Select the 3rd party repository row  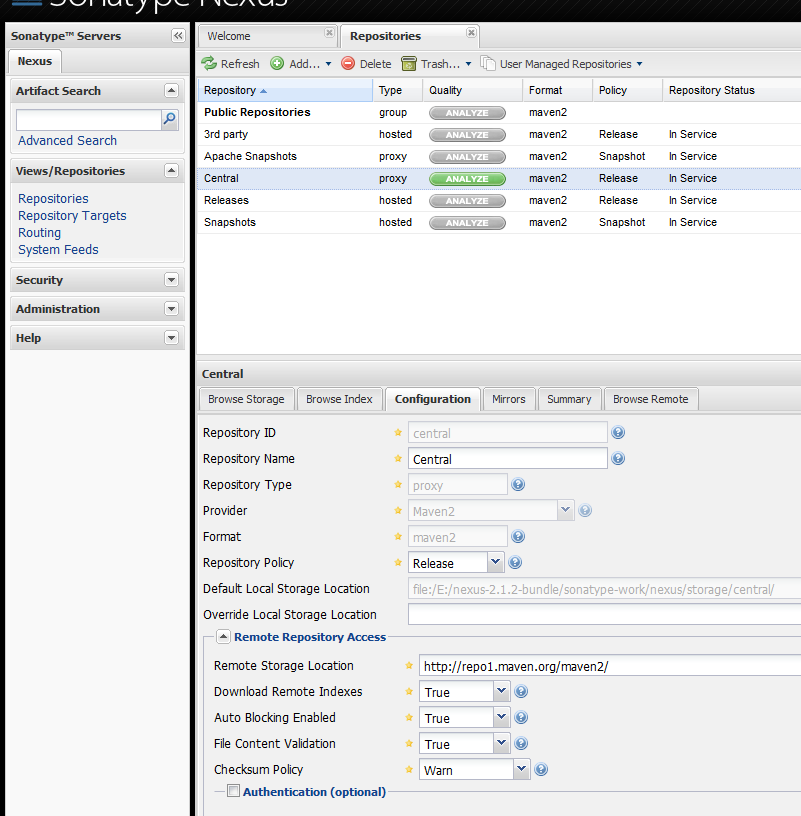(x=499, y=135)
